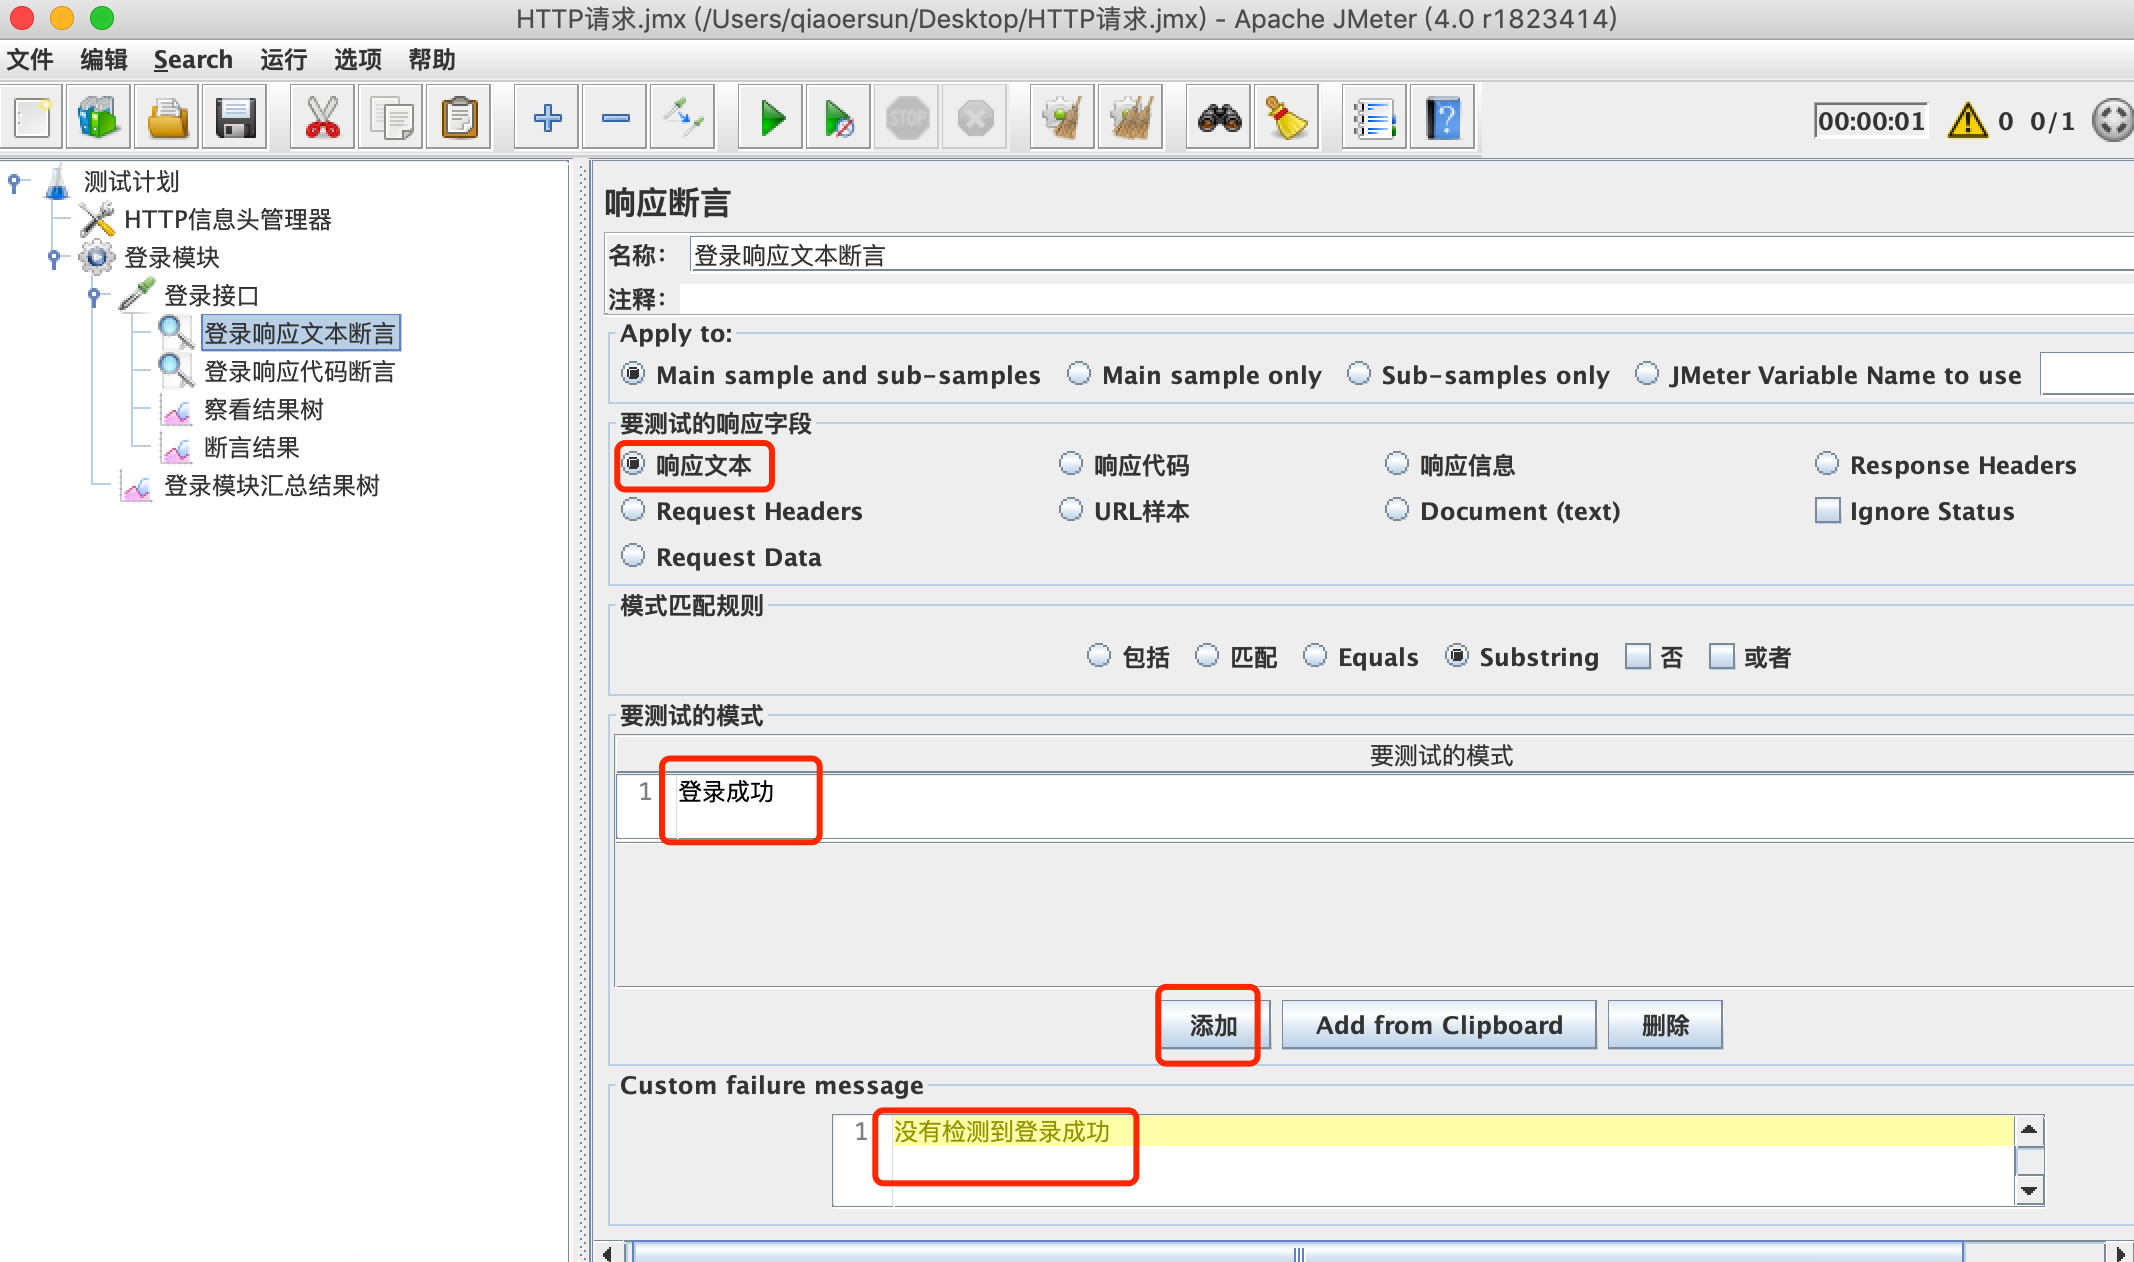
Task: Click the Save floppy disk icon
Action: (236, 119)
